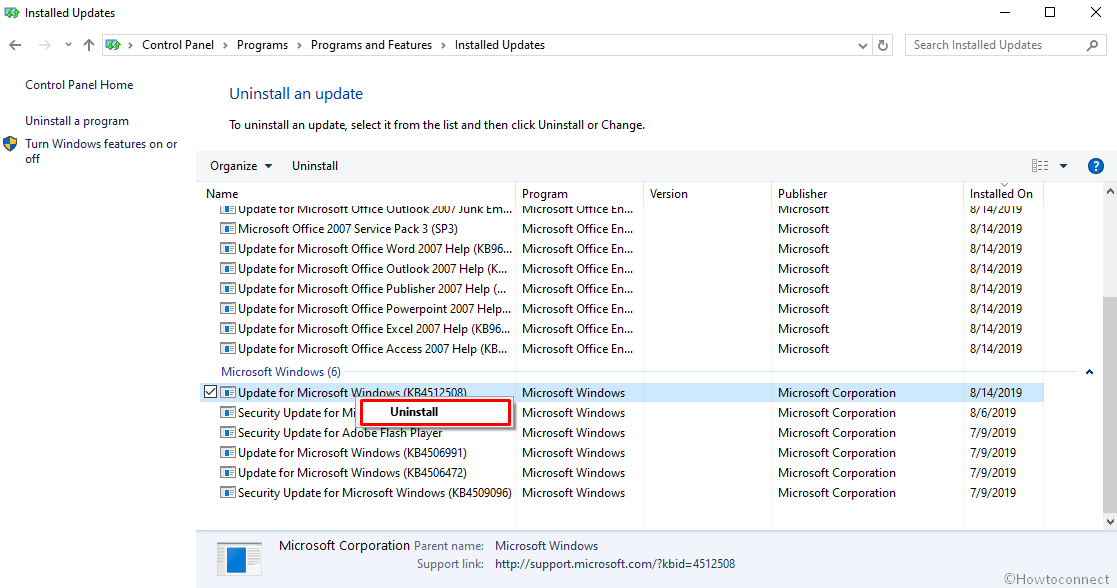Click icon of Access 2007 Help update

pos(228,349)
